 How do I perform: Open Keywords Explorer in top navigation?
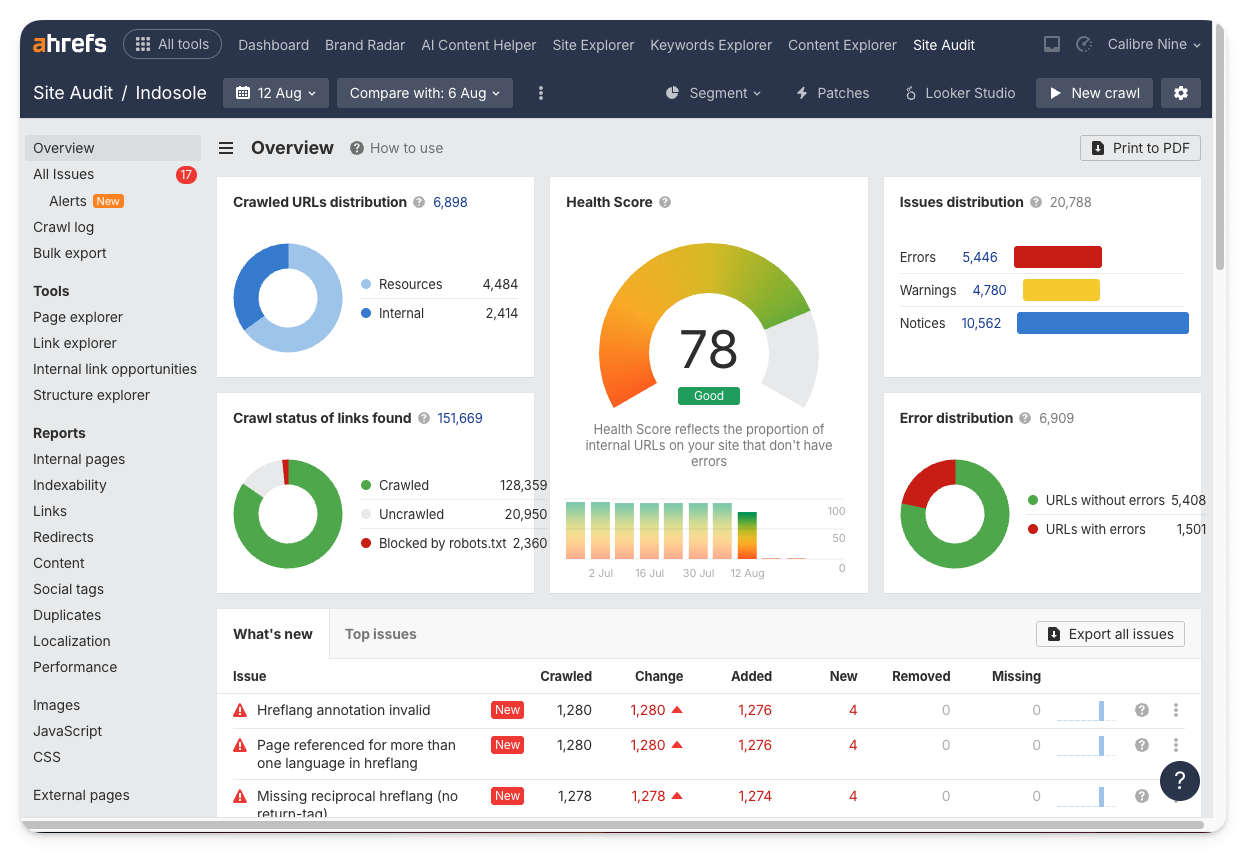[x=711, y=45]
